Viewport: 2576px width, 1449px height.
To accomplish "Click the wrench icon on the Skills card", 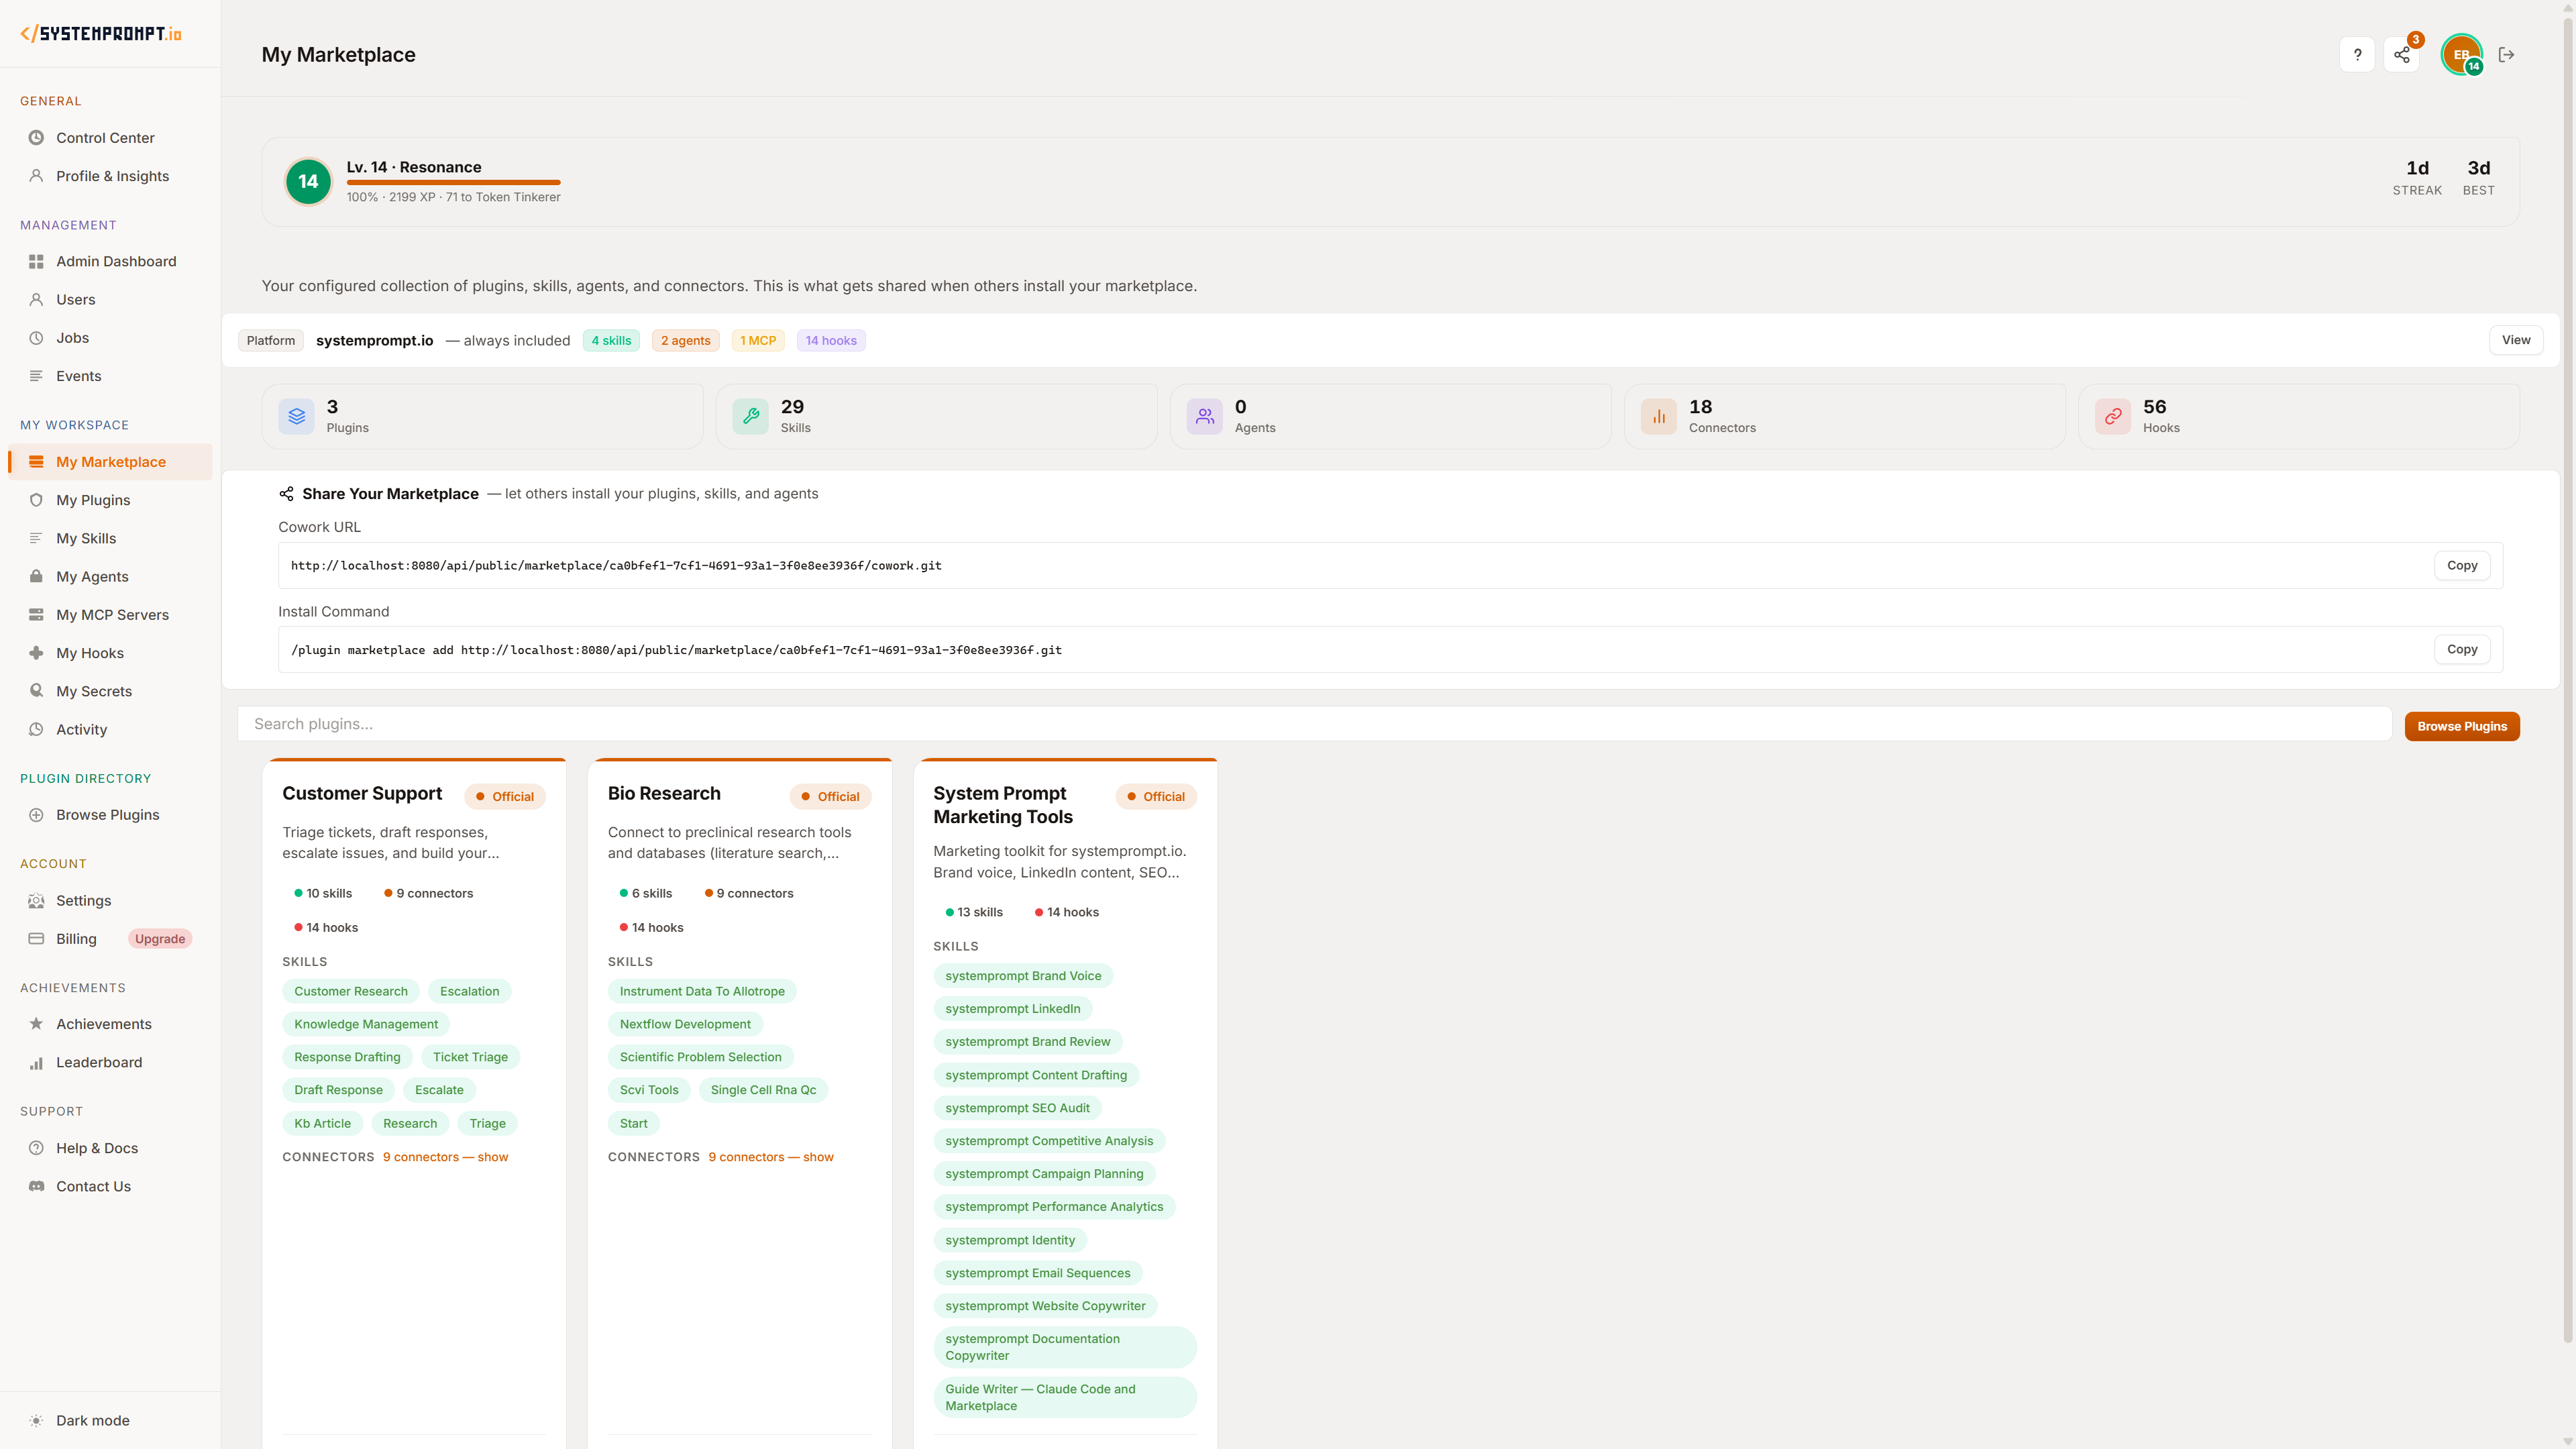I will tap(750, 416).
